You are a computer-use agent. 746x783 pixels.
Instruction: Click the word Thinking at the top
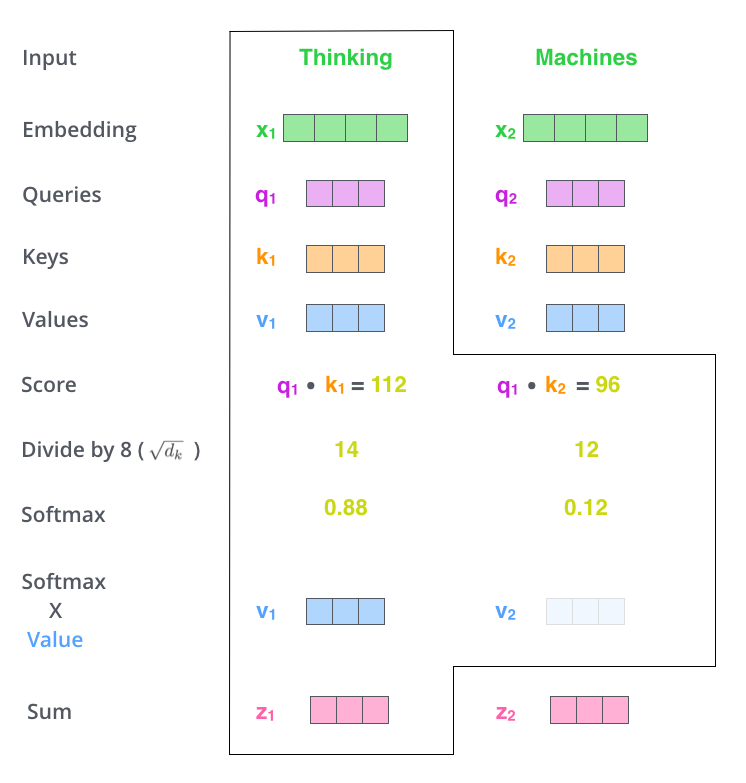pos(346,57)
